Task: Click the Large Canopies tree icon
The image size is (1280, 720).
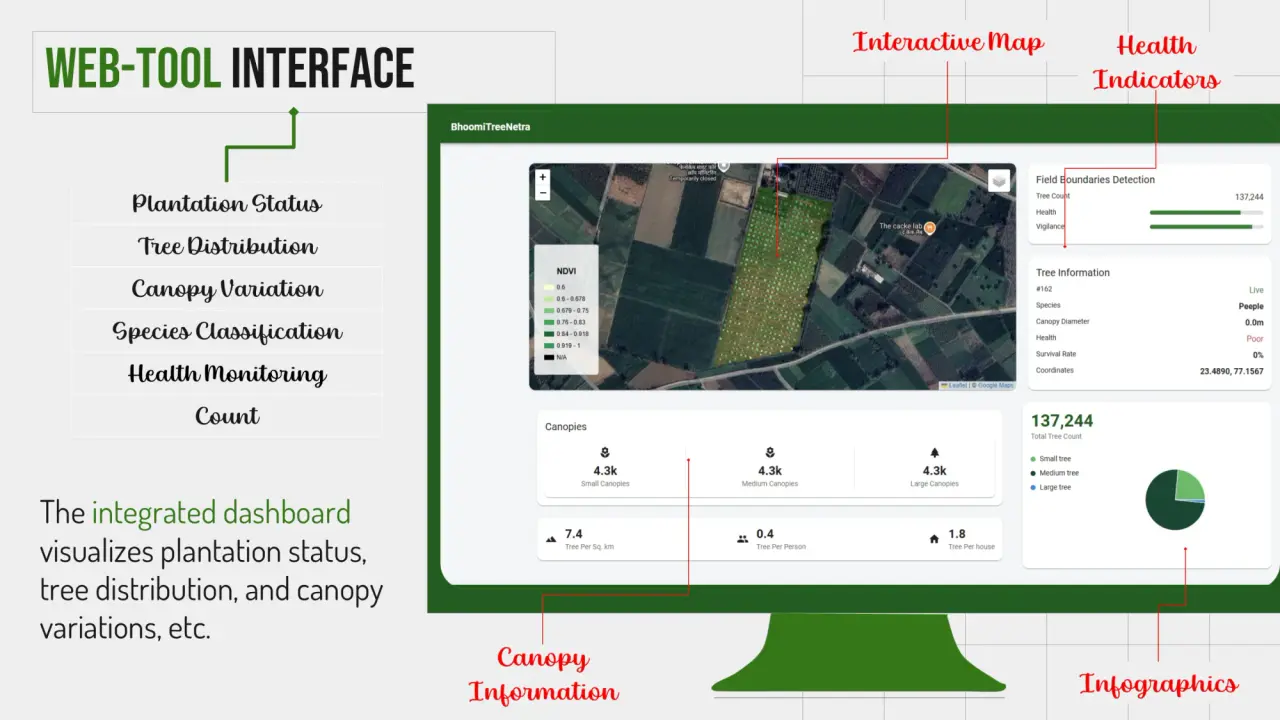Action: pyautogui.click(x=935, y=453)
